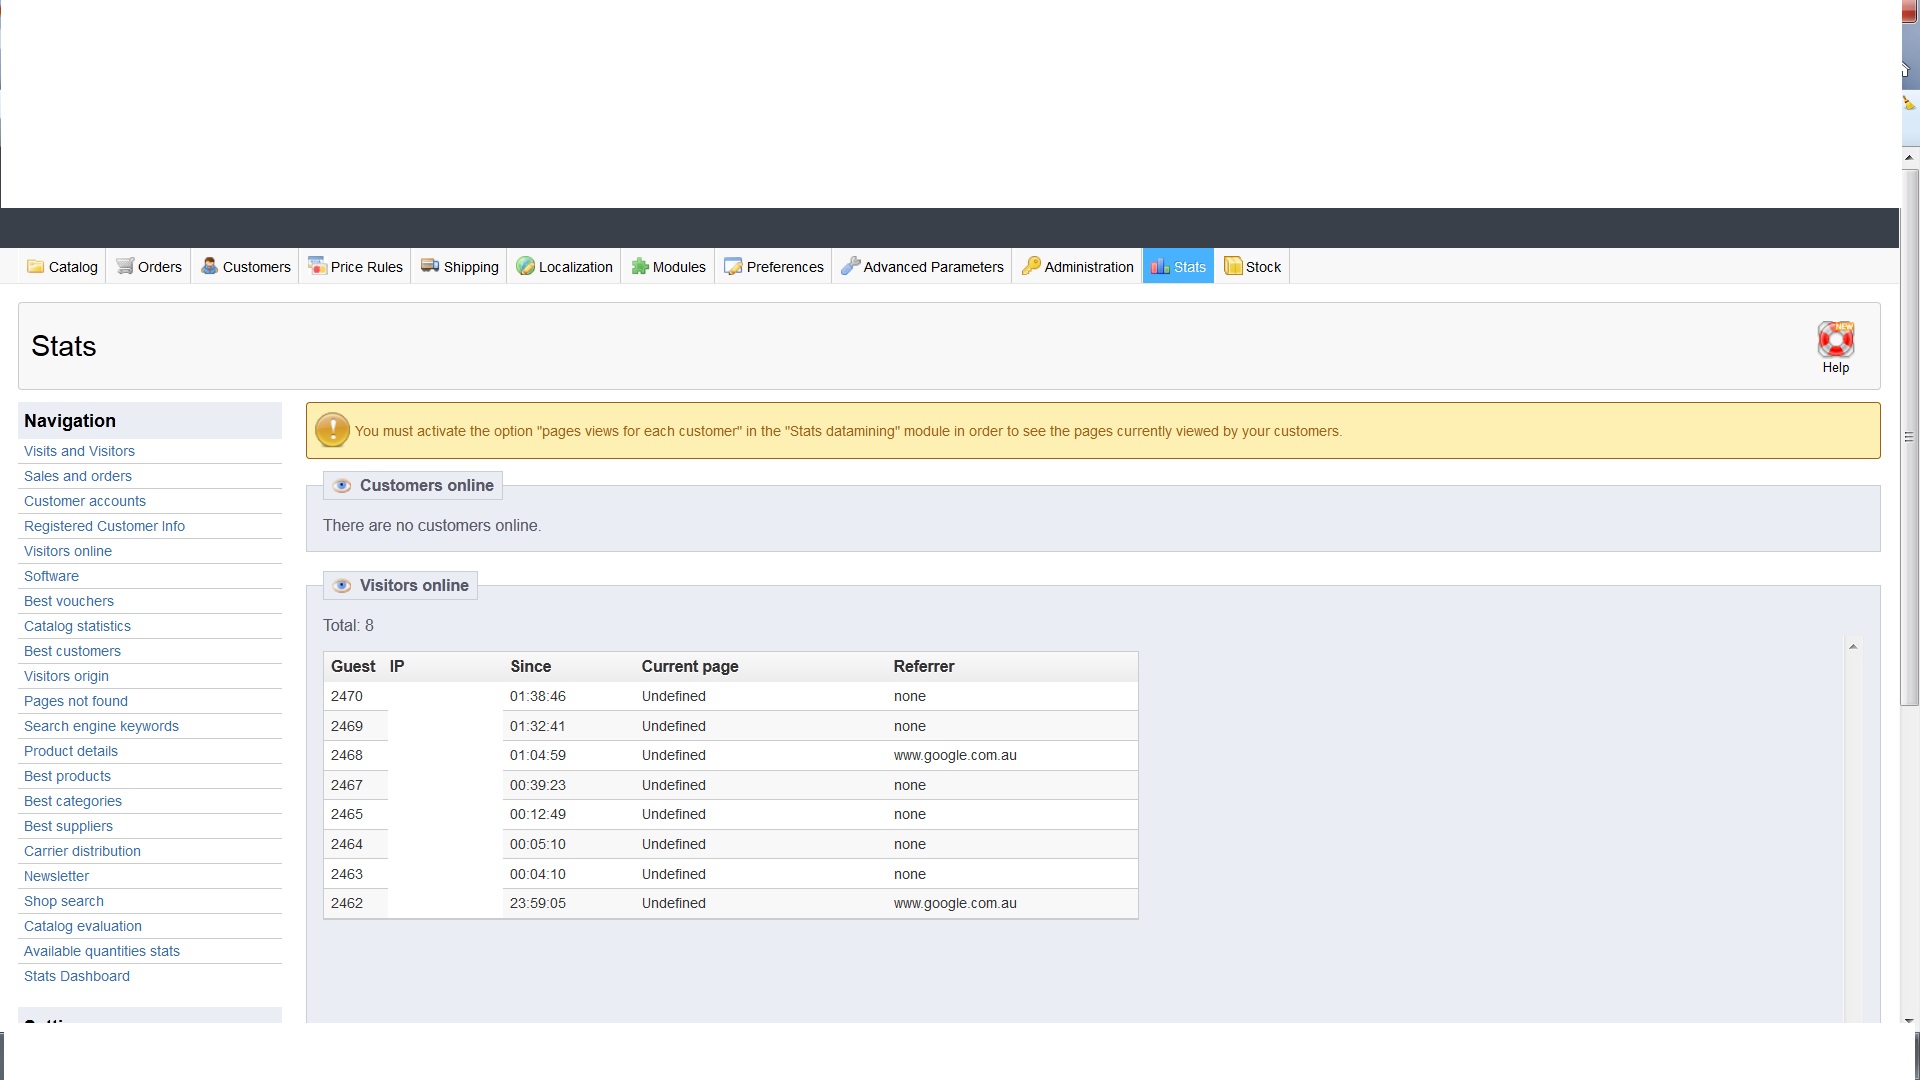Click the Orders shopping cart icon
The width and height of the screenshot is (1920, 1080).
tap(125, 266)
